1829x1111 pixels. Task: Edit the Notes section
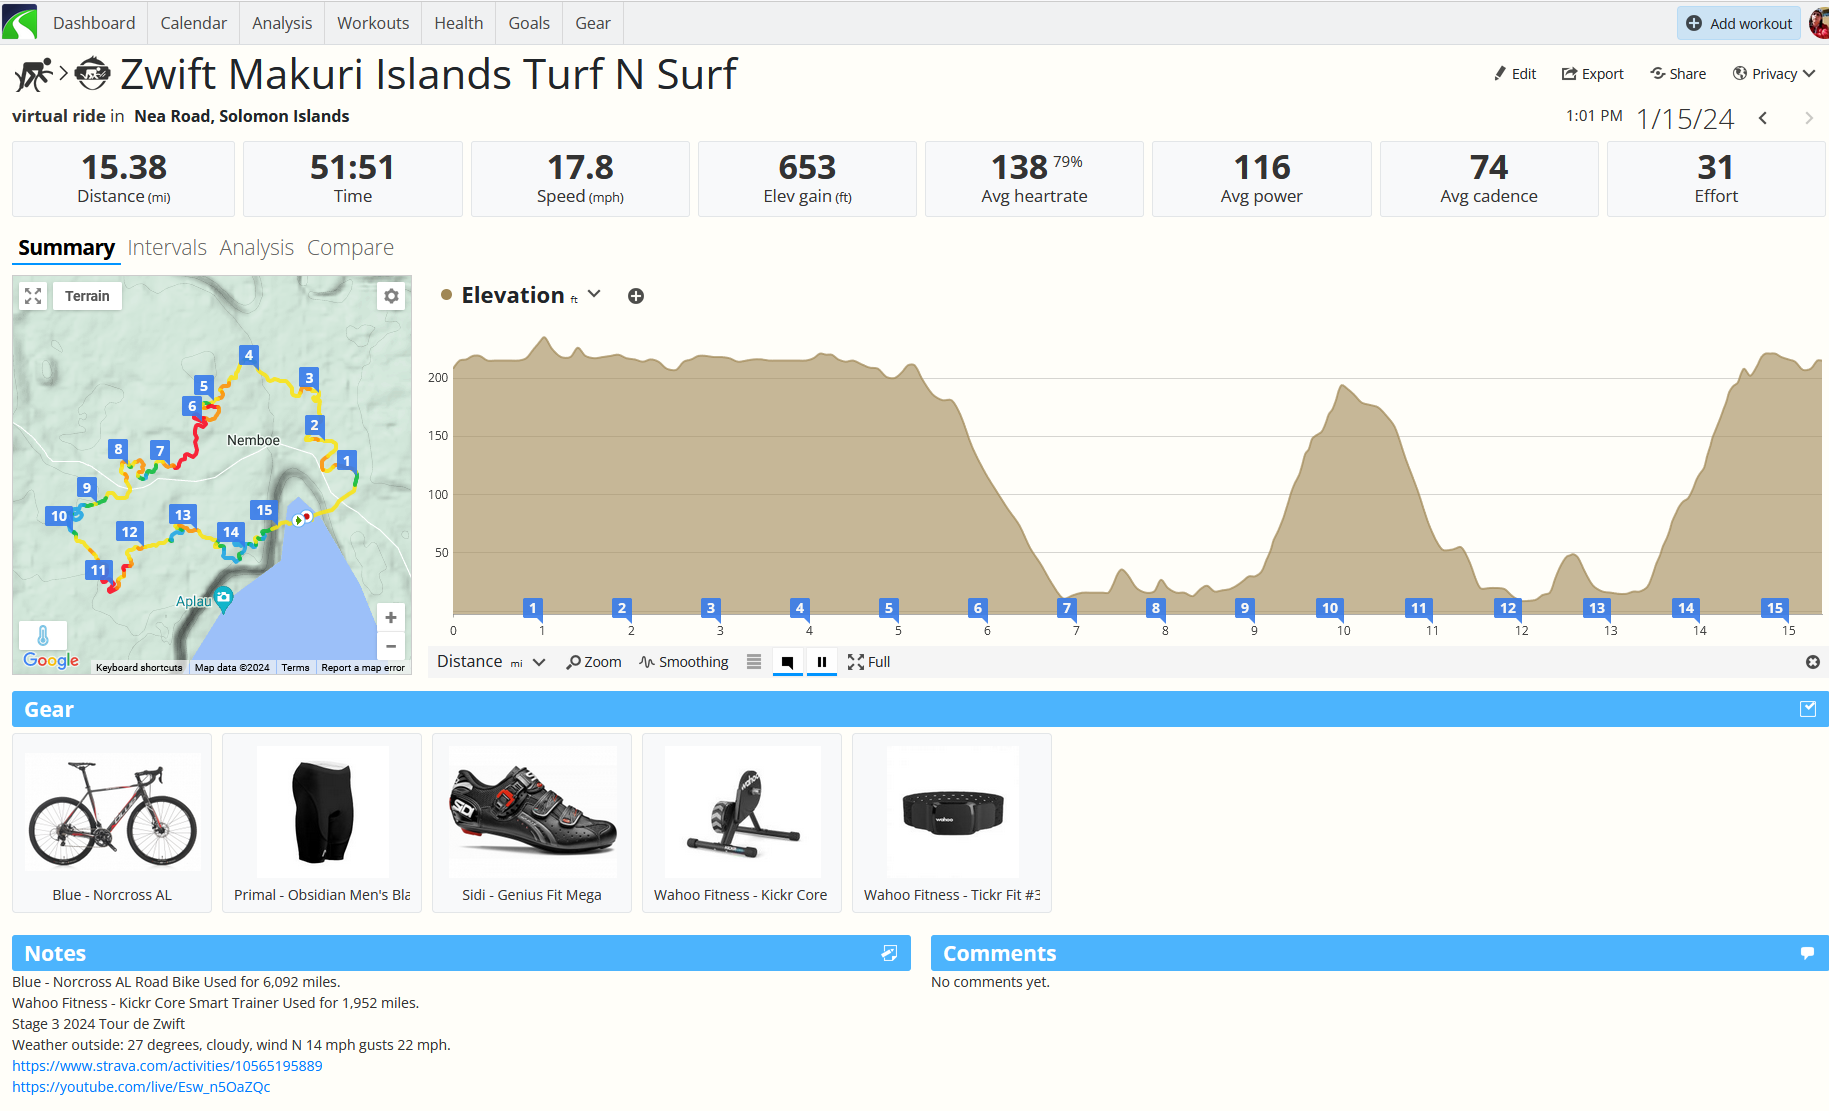click(x=889, y=953)
